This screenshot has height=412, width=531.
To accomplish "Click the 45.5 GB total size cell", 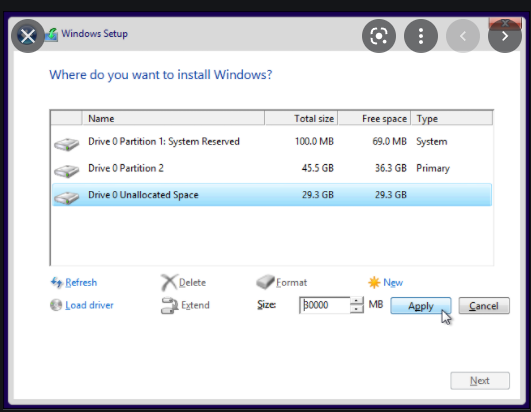I will click(318, 168).
